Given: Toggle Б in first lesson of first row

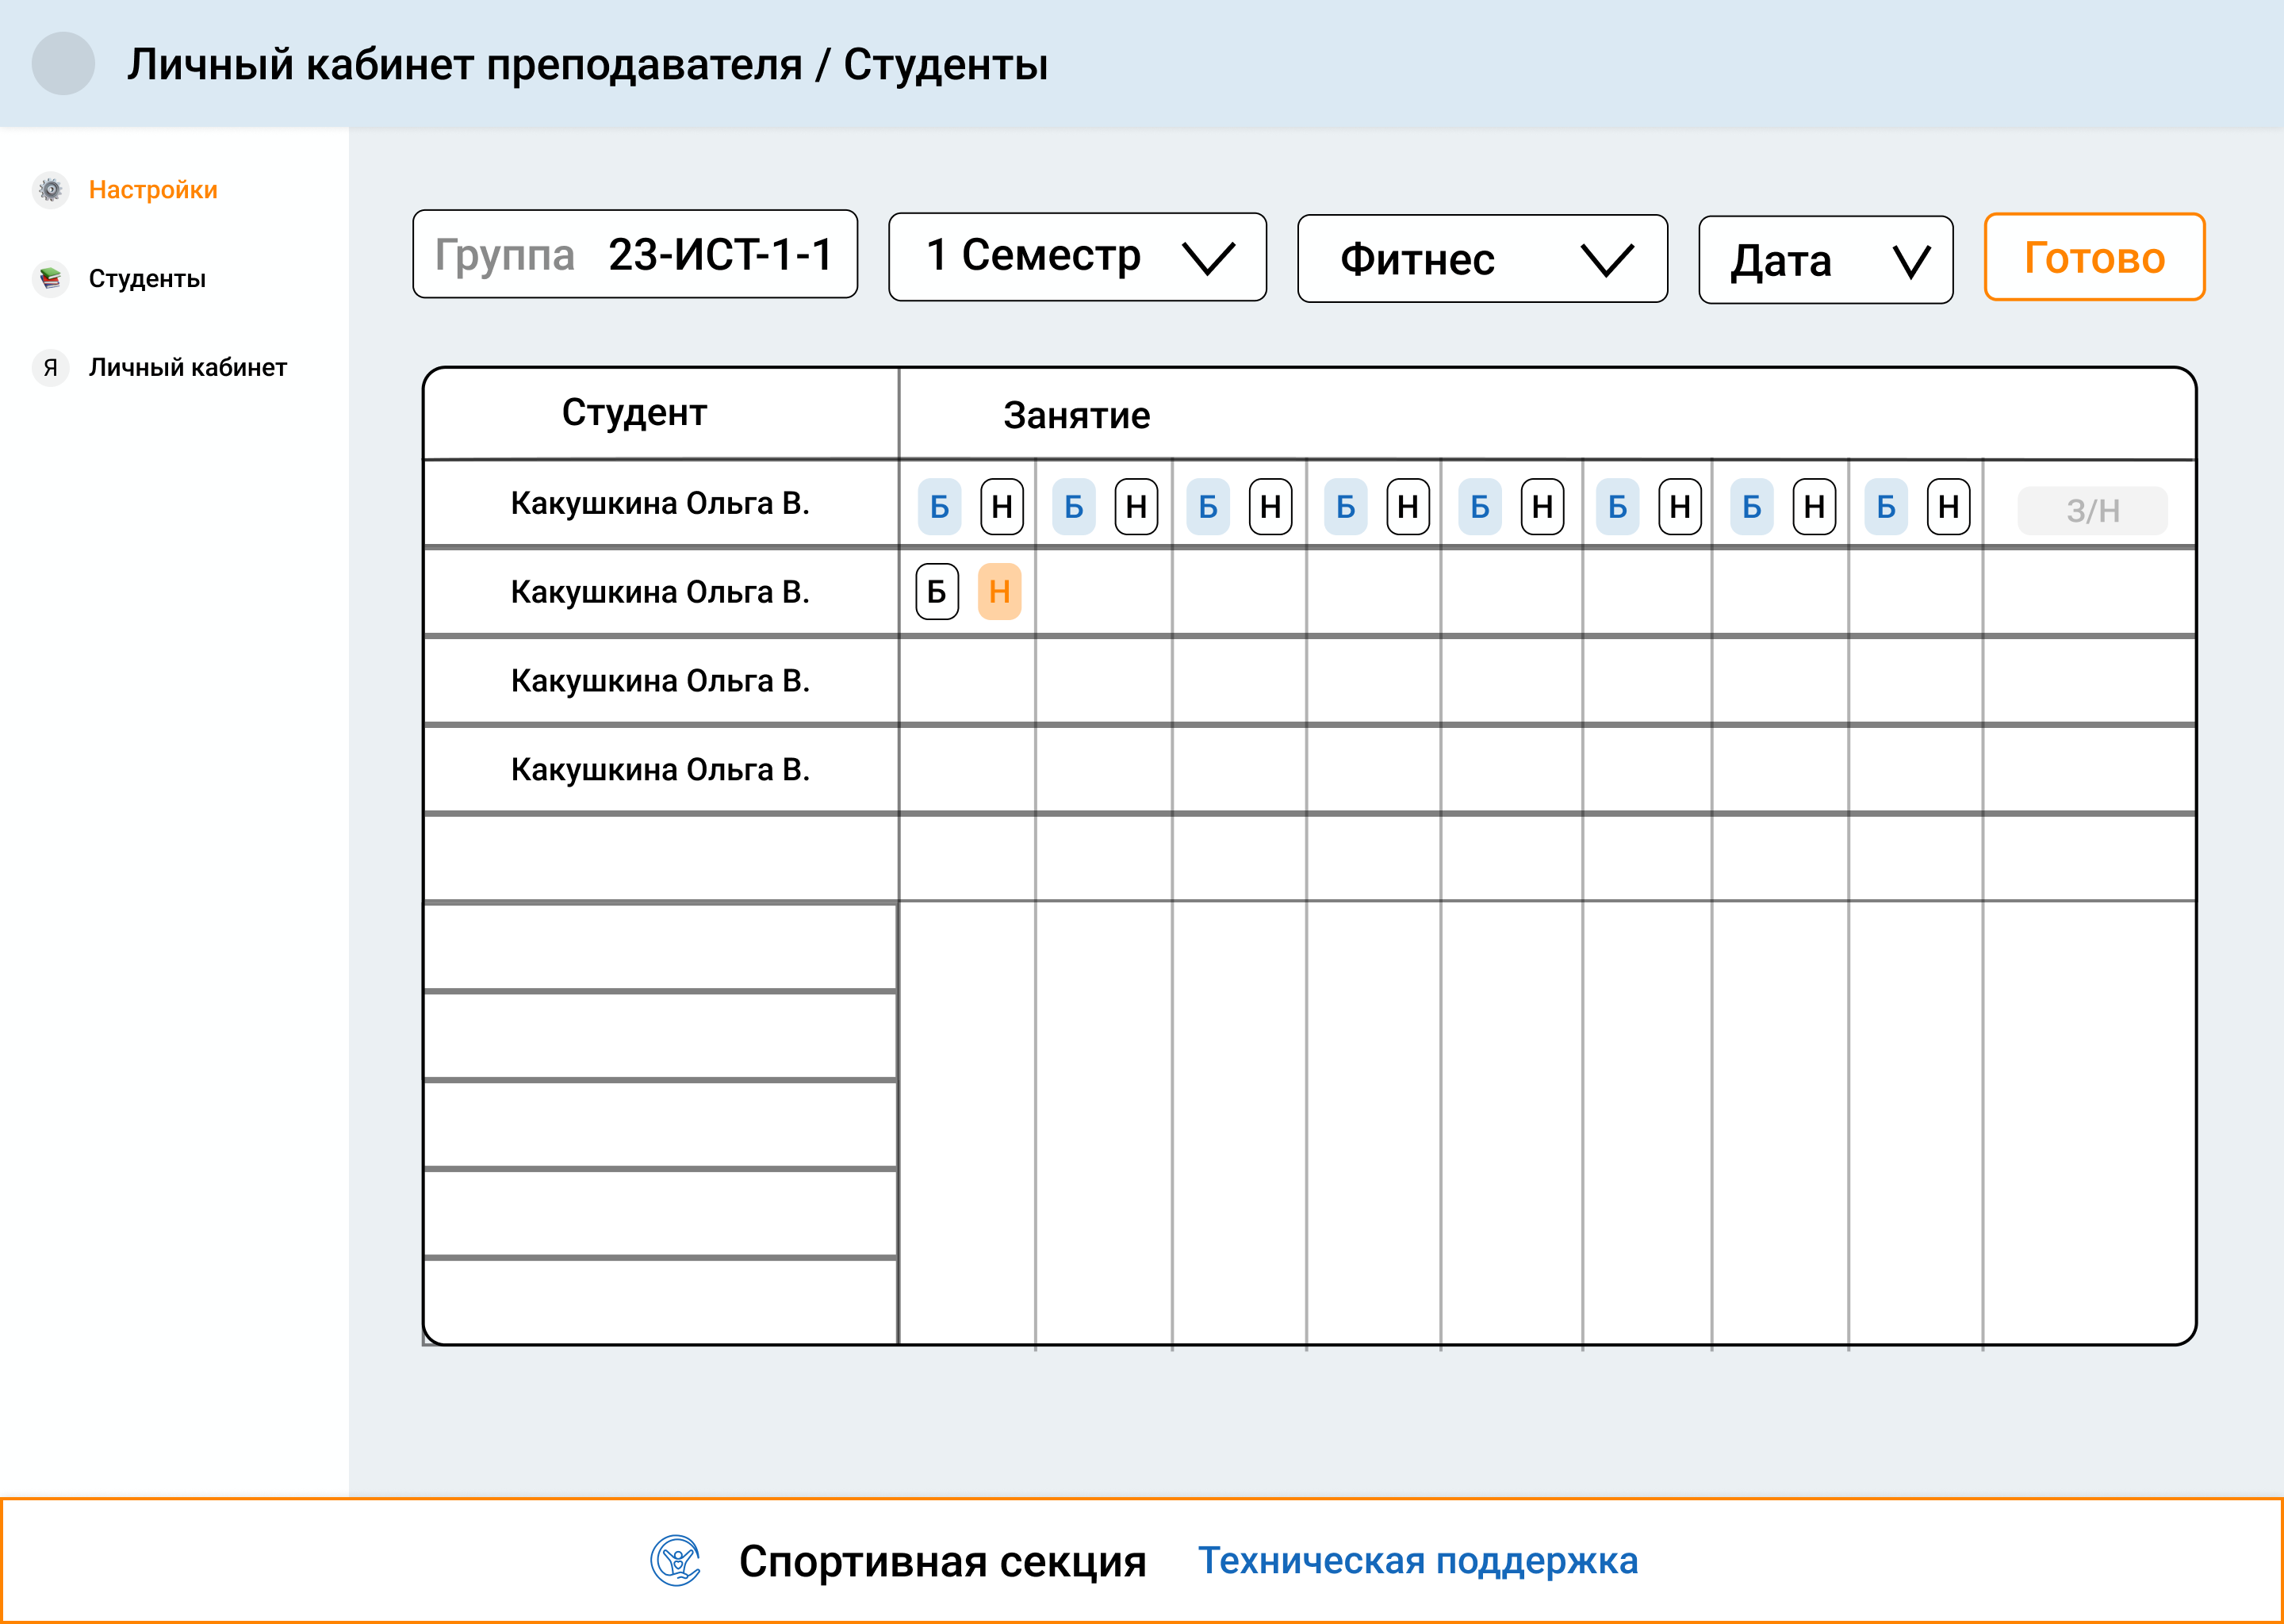Looking at the screenshot, I should 940,507.
